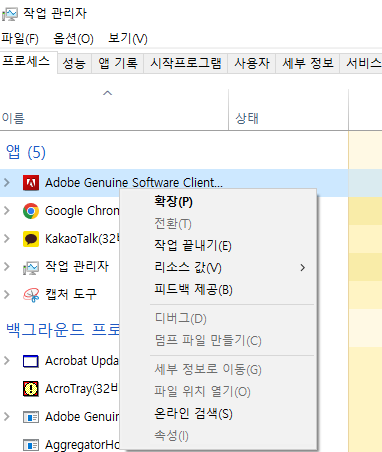Click the Task Manager title bar icon

[10, 14]
